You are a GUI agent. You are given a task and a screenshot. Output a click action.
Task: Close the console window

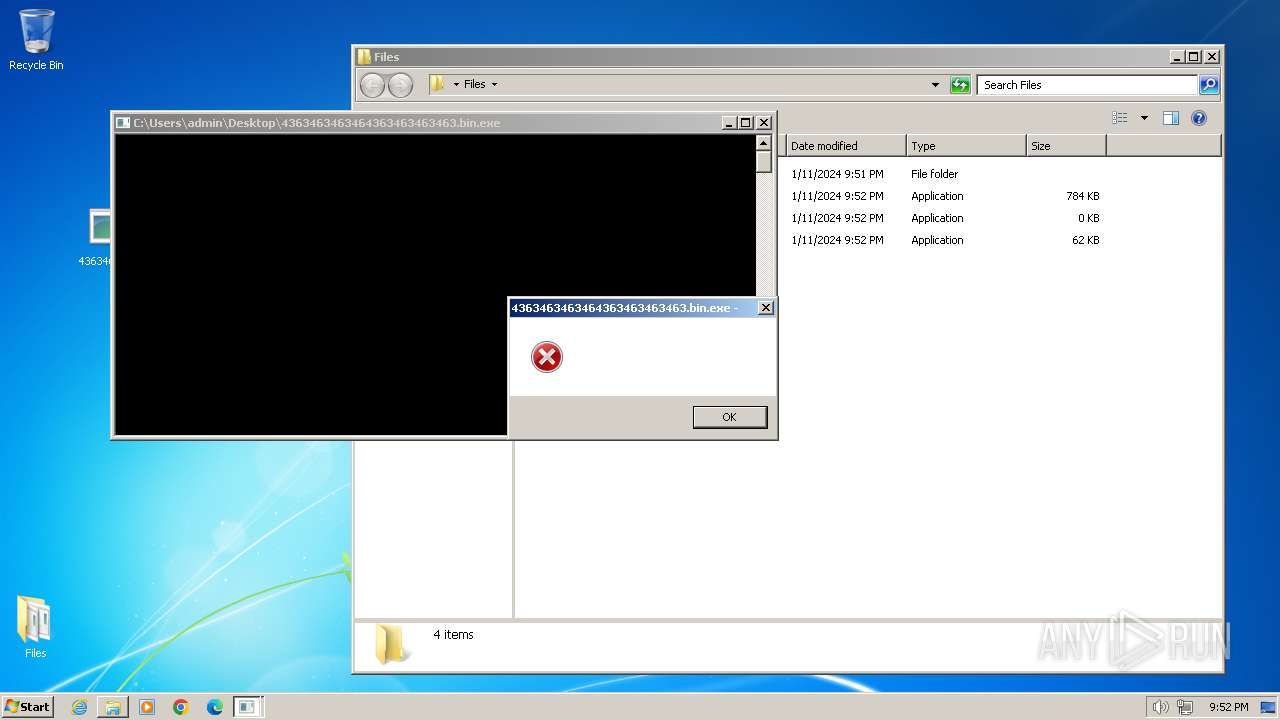click(x=764, y=123)
